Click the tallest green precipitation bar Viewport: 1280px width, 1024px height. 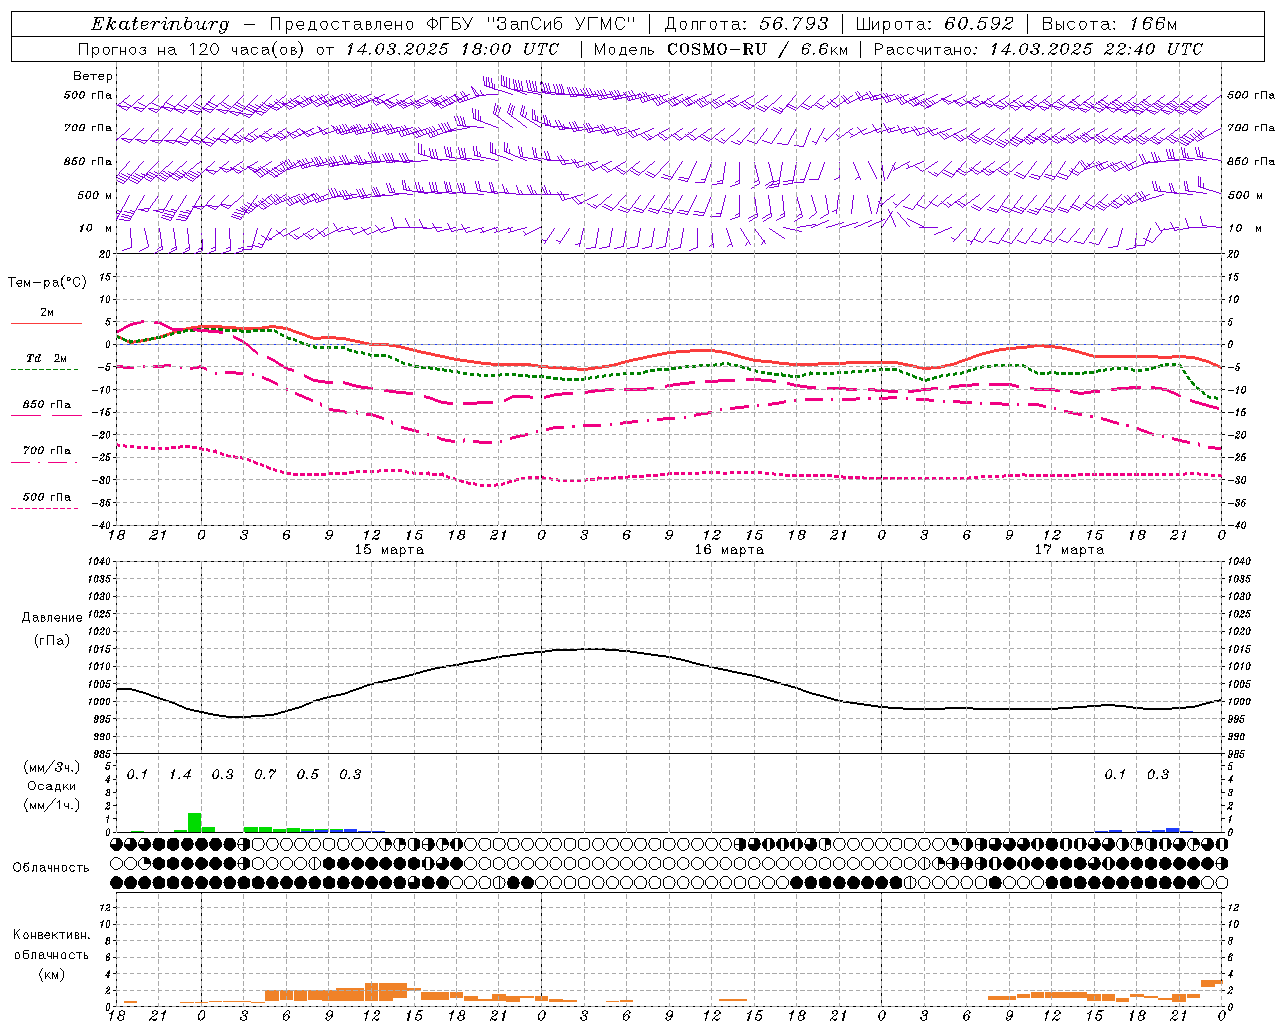click(194, 822)
